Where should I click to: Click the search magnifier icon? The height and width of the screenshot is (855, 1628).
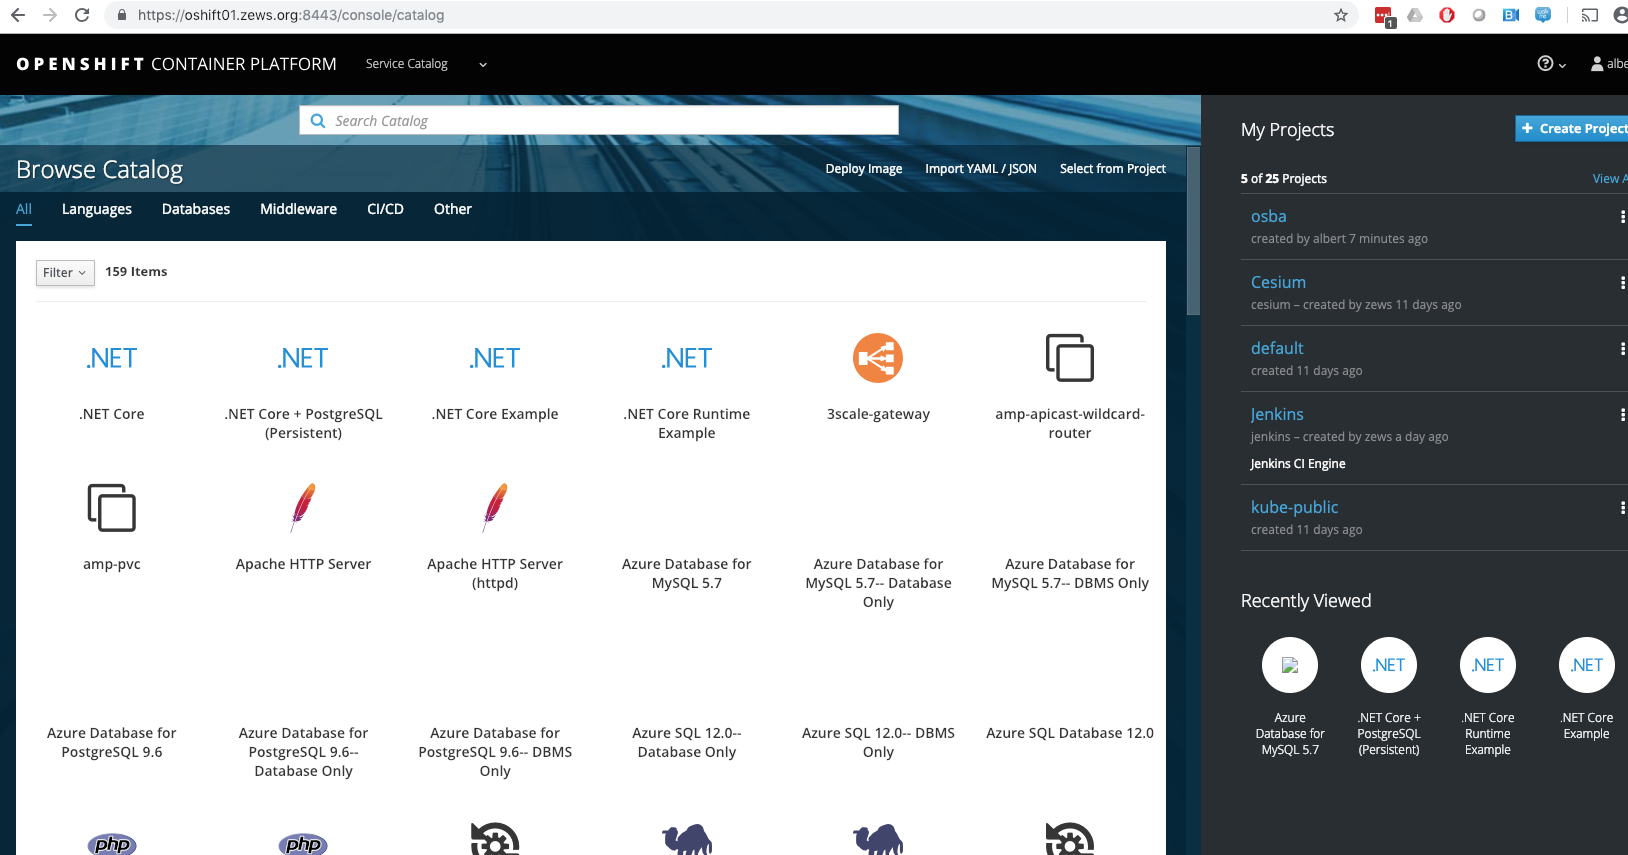tap(318, 121)
